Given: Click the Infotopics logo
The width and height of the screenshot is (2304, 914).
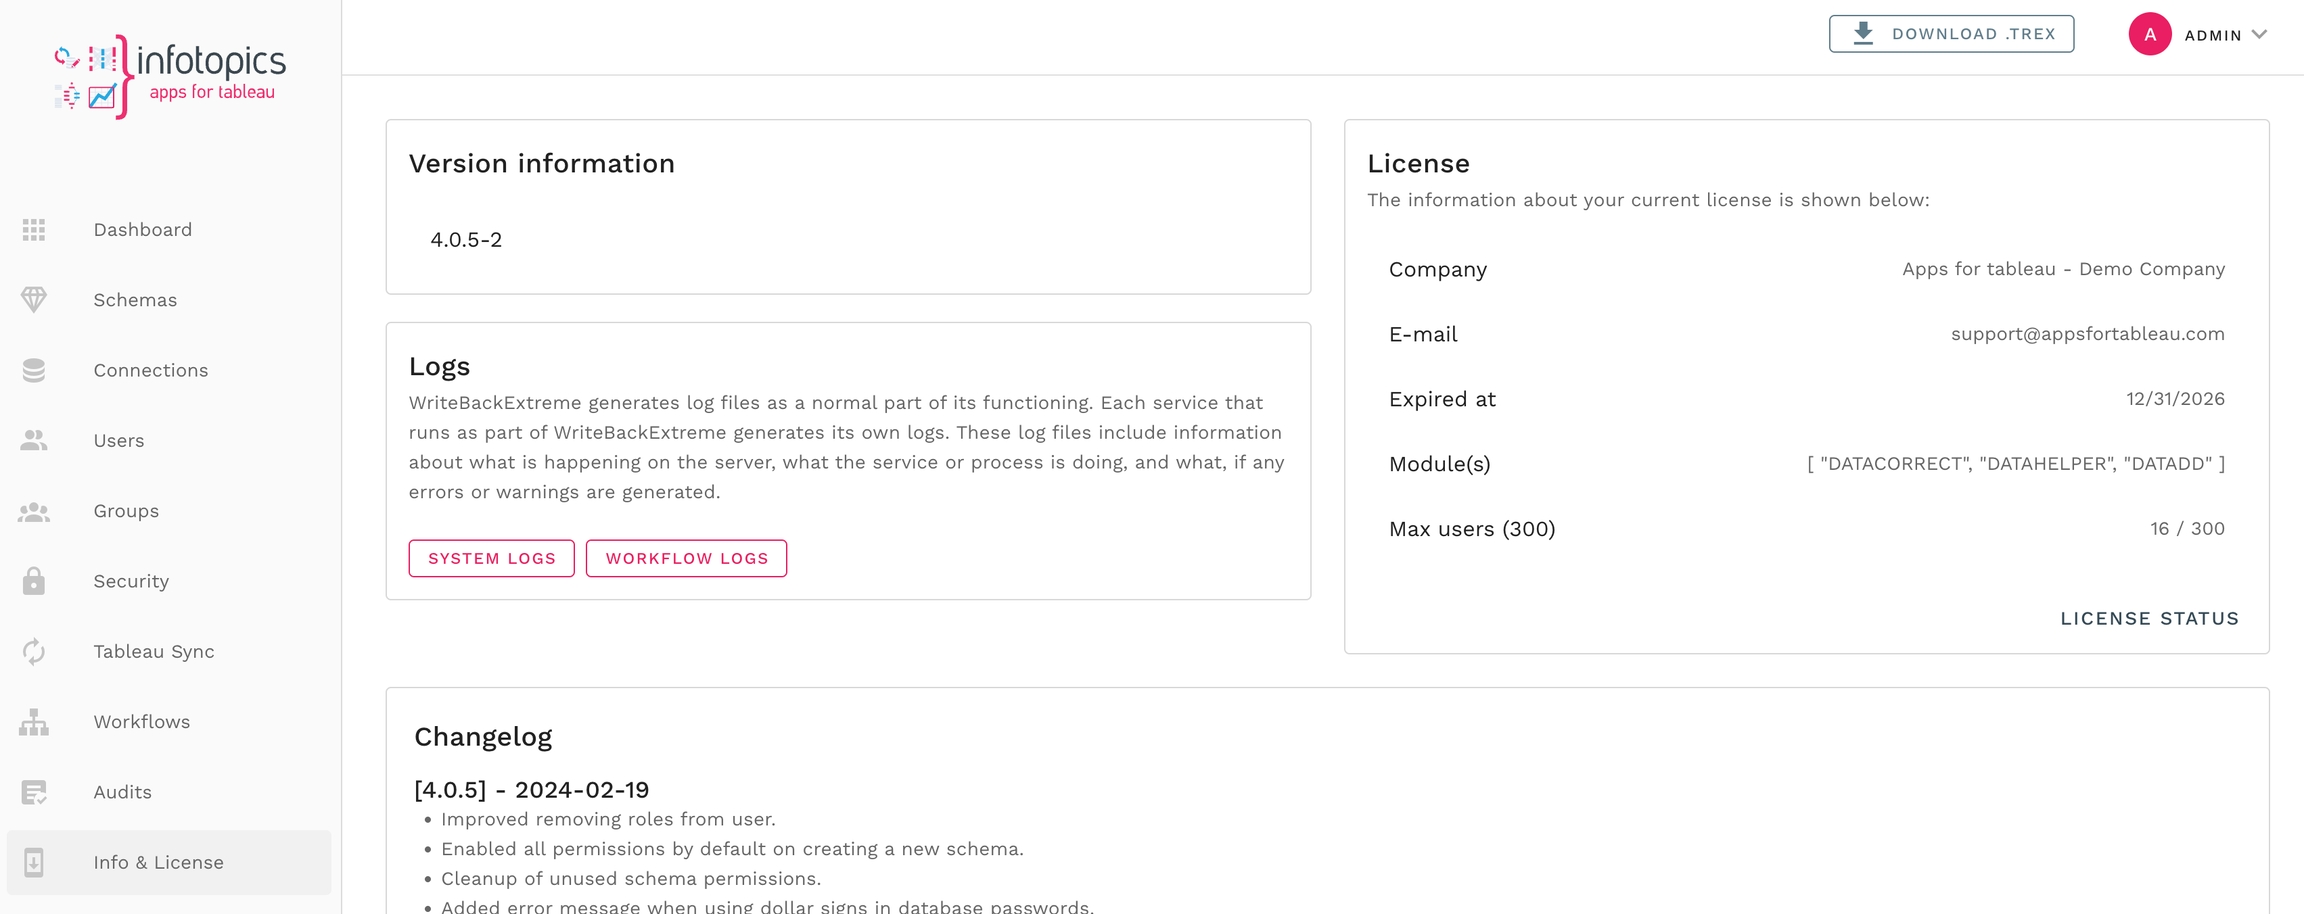Looking at the screenshot, I should pos(170,76).
